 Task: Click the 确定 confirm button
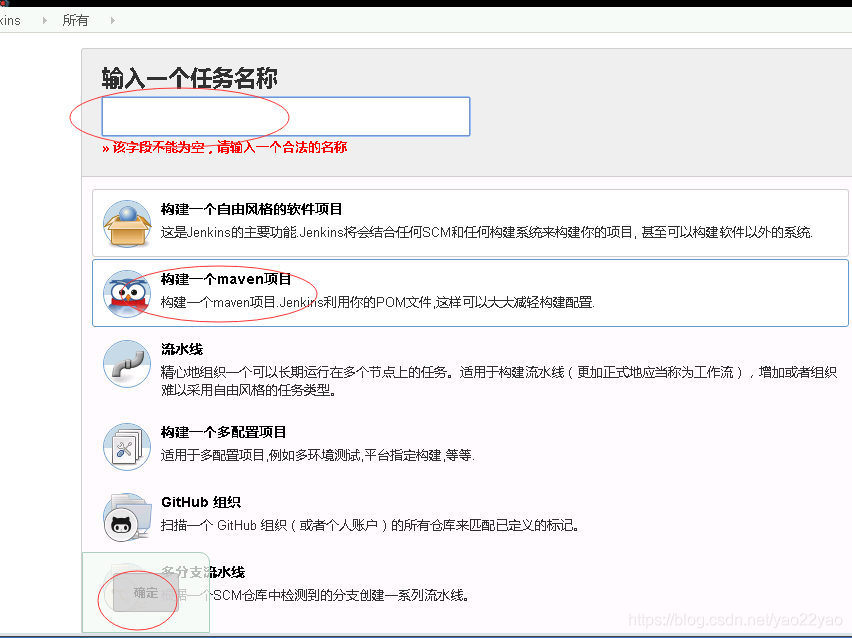click(x=146, y=593)
